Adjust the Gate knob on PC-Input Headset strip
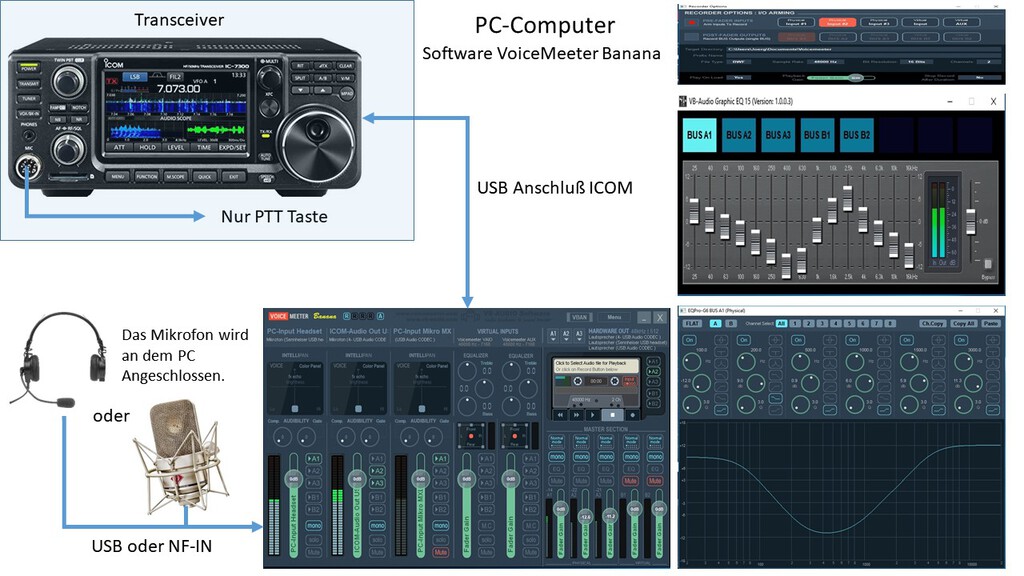The height and width of the screenshot is (576, 1024). (306, 436)
